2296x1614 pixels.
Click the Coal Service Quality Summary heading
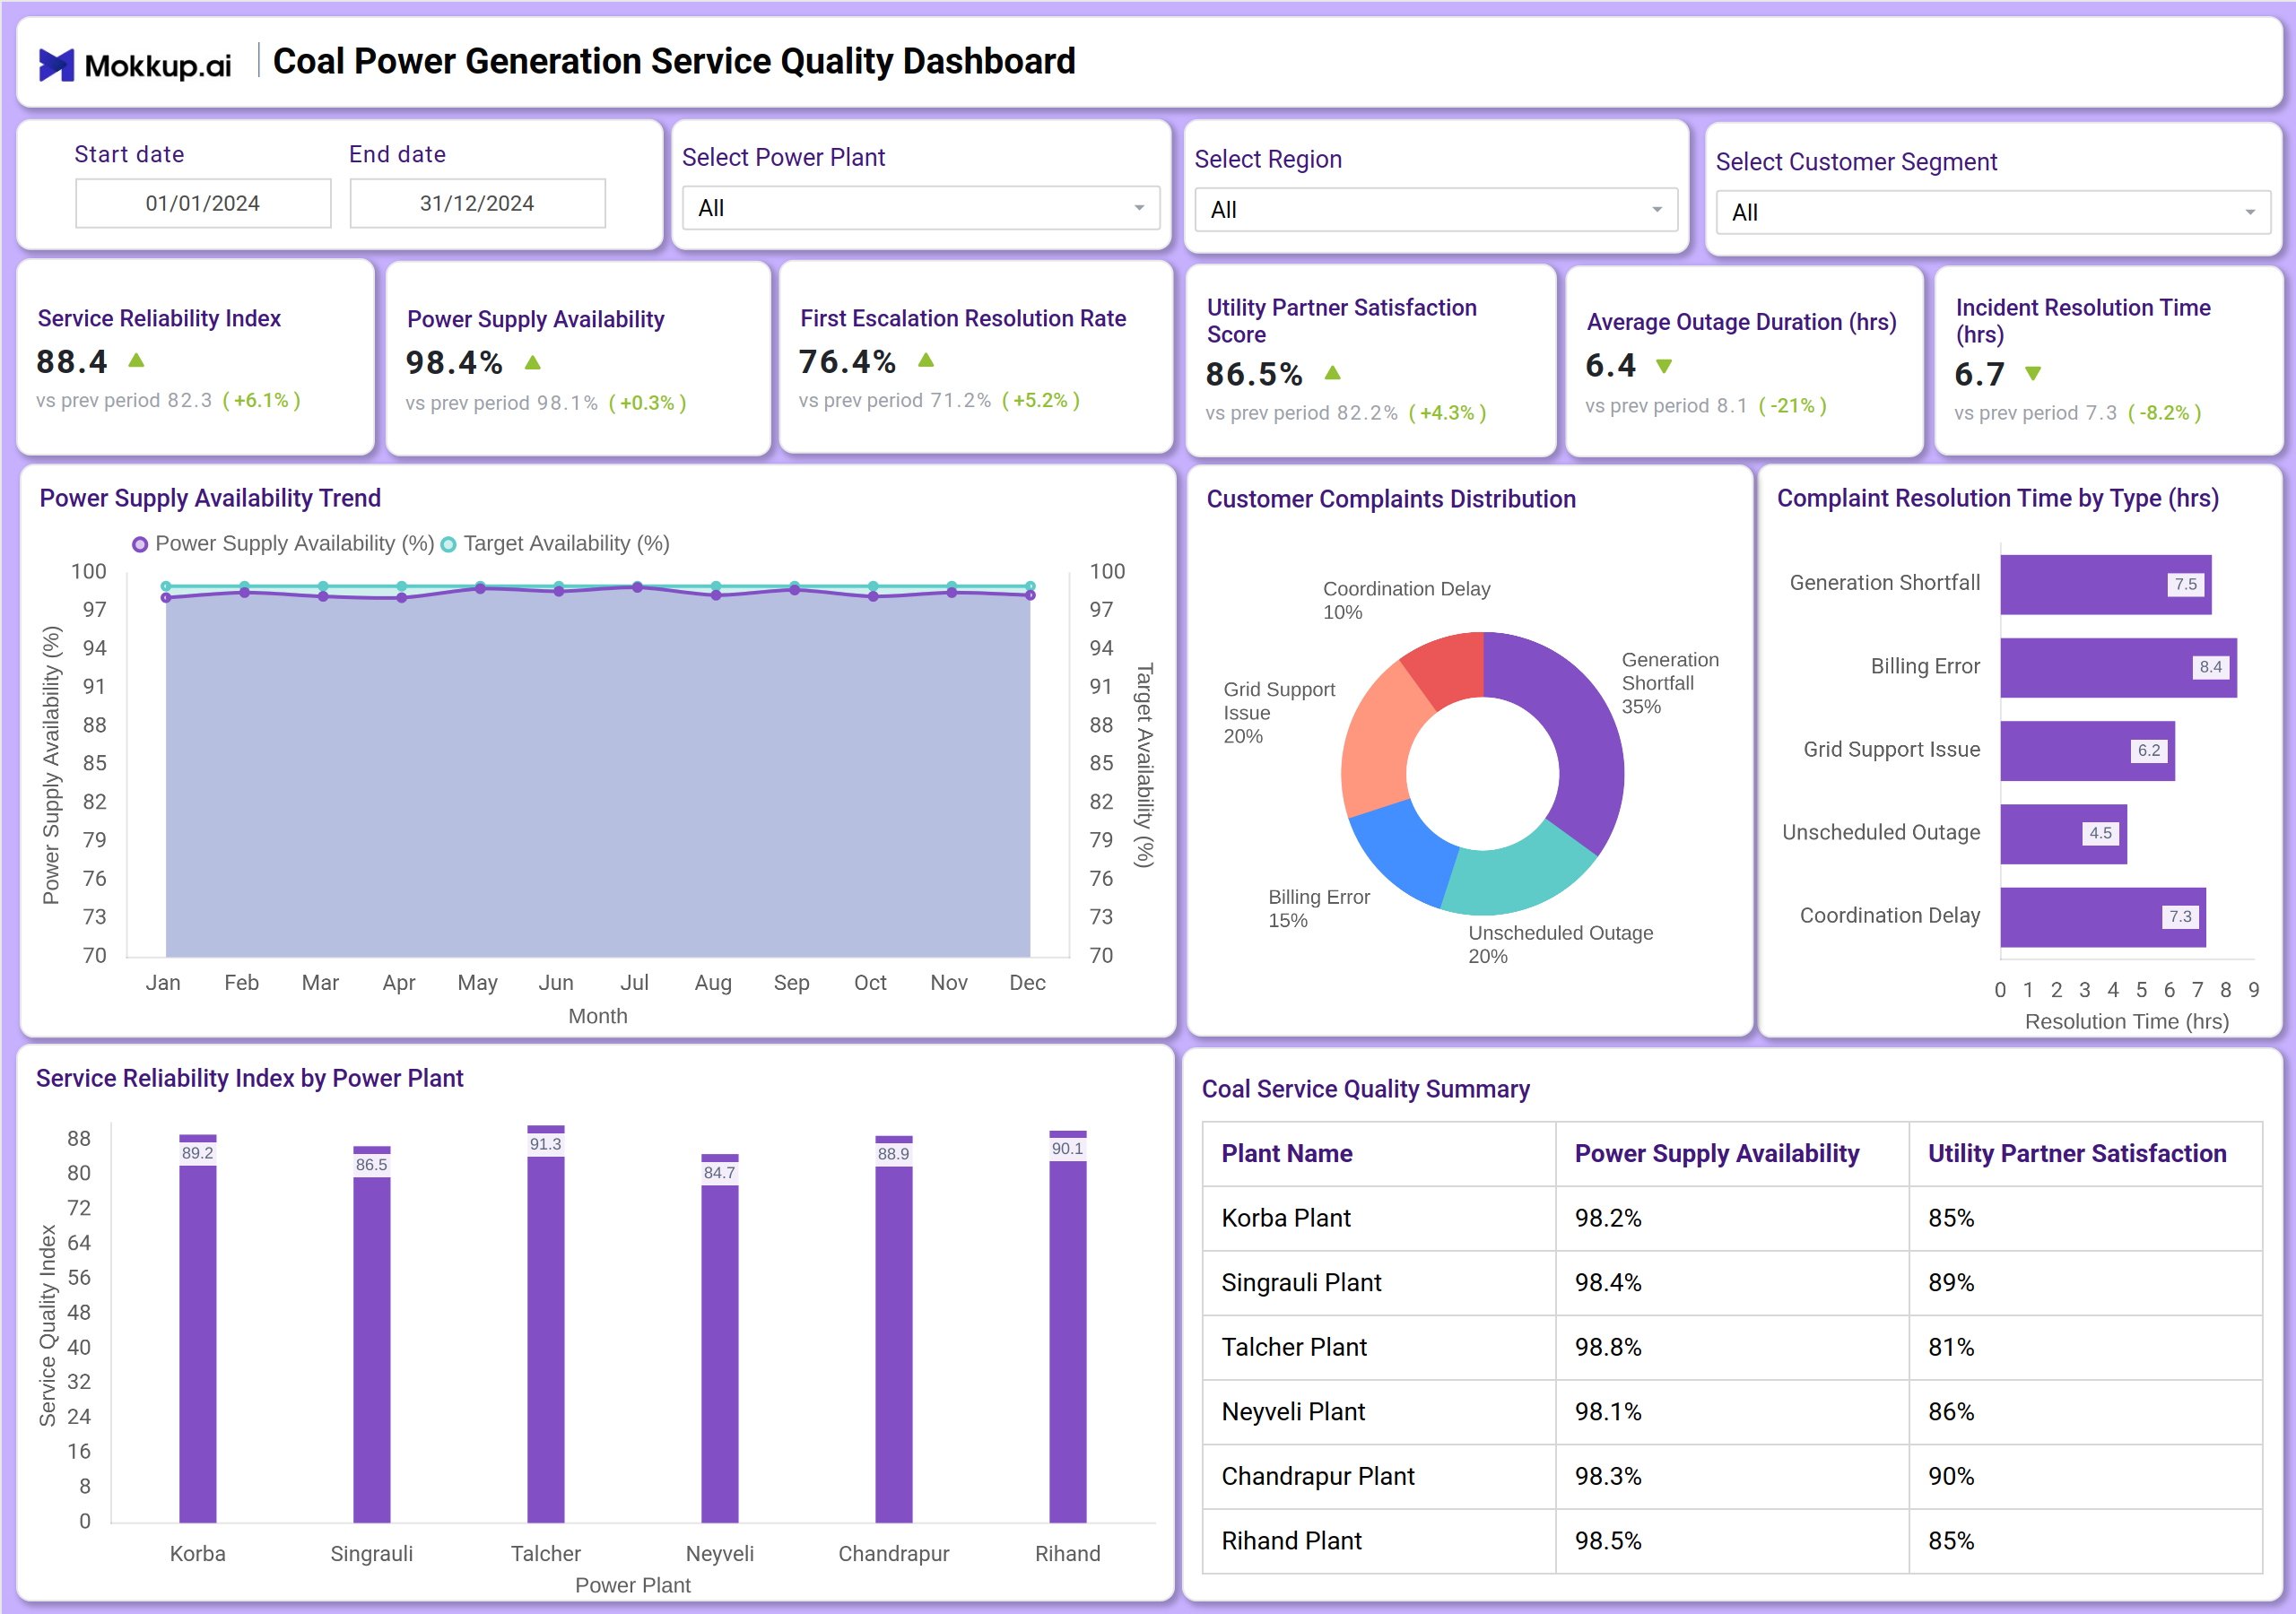point(1365,1089)
